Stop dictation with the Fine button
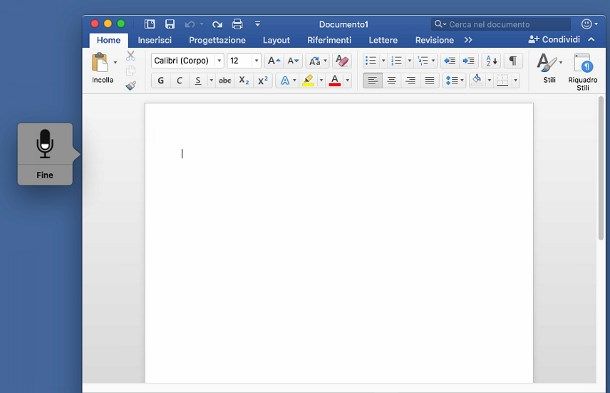Image resolution: width=610 pixels, height=393 pixels. [x=45, y=175]
